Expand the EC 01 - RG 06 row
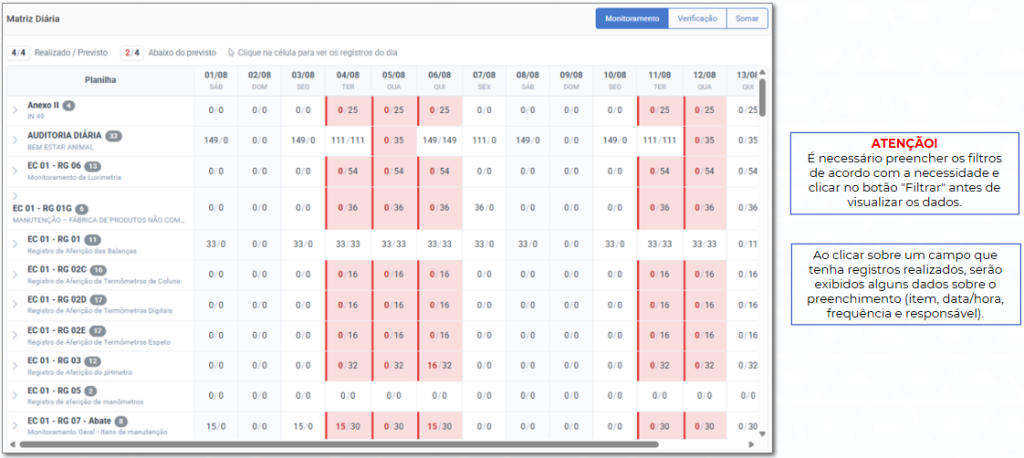The height and width of the screenshot is (458, 1024). [x=15, y=171]
